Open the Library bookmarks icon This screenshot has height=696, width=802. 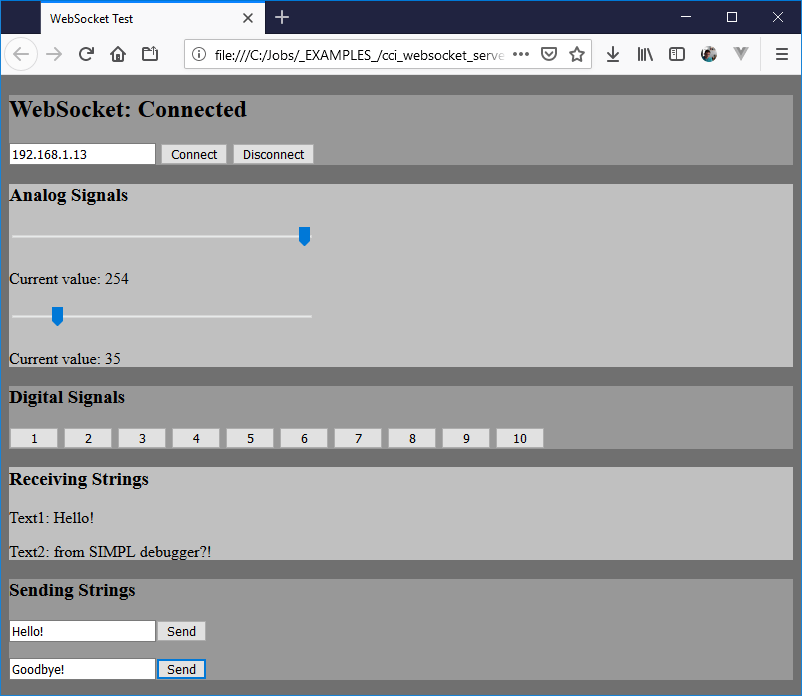pyautogui.click(x=645, y=54)
